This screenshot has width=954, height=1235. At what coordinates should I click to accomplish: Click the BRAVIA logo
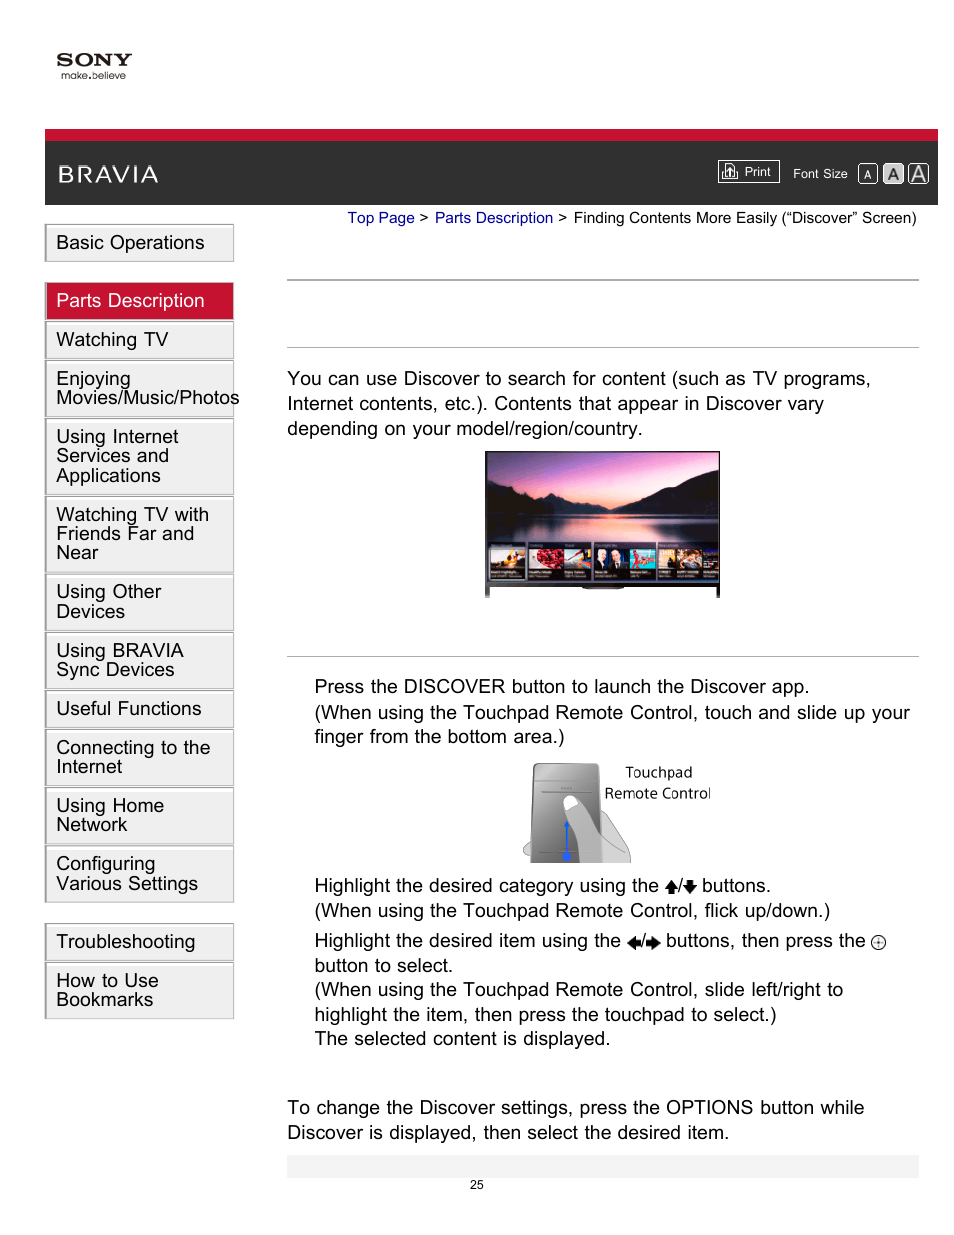pos(108,175)
